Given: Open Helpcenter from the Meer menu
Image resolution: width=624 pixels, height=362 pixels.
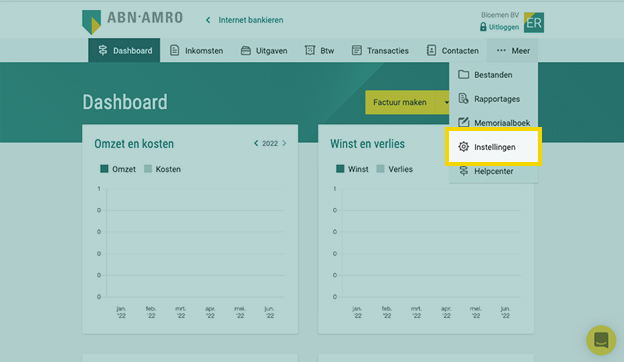Looking at the screenshot, I should [493, 171].
